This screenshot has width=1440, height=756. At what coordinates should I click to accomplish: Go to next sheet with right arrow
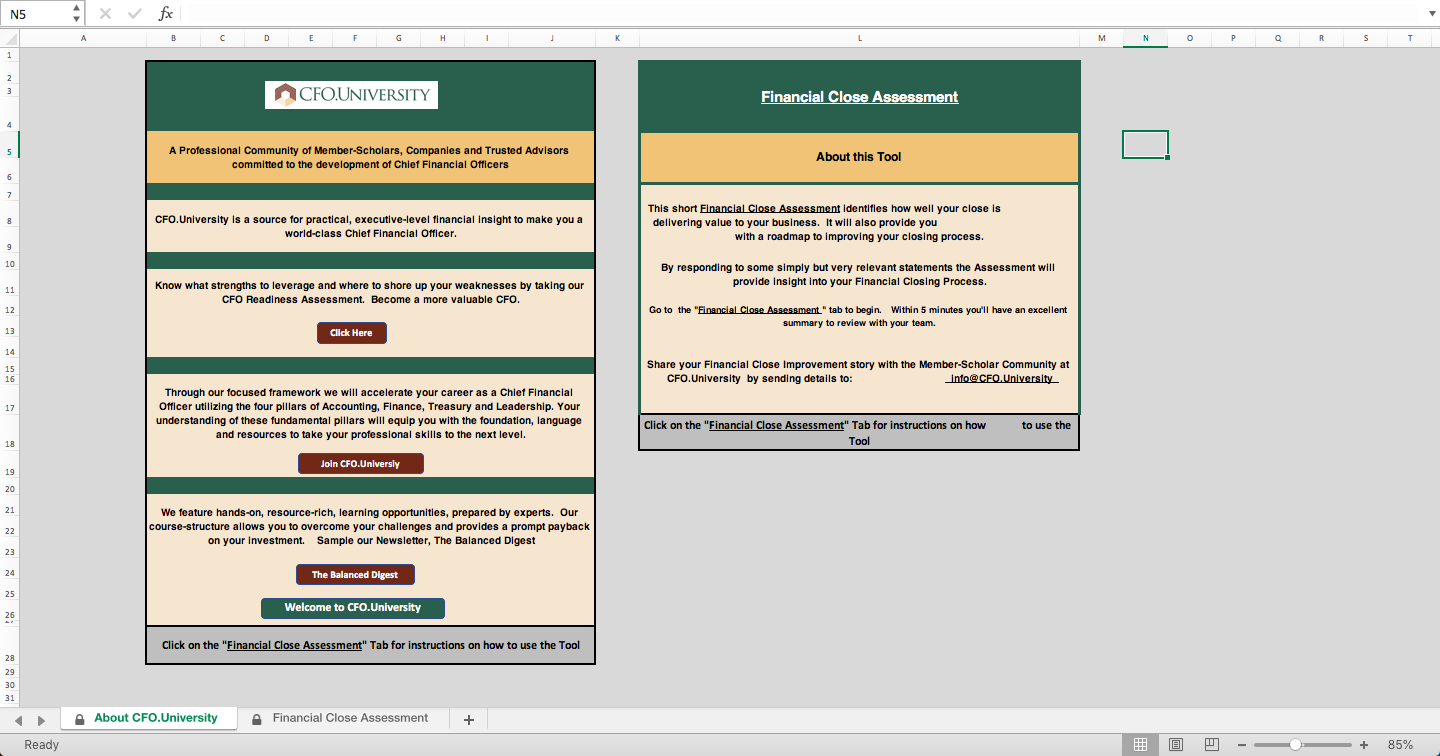41,720
